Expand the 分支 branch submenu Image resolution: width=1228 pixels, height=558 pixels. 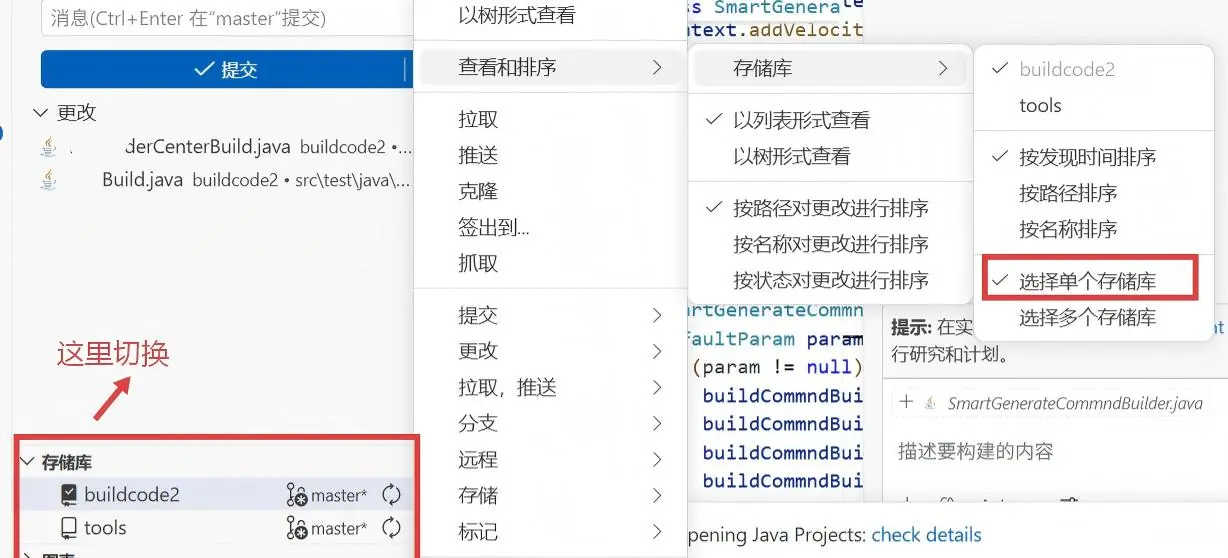(549, 423)
